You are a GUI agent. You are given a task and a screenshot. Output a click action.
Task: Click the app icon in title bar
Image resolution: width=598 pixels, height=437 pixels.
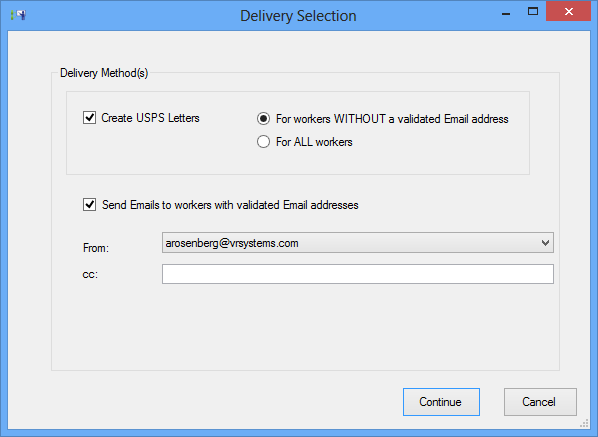point(18,15)
